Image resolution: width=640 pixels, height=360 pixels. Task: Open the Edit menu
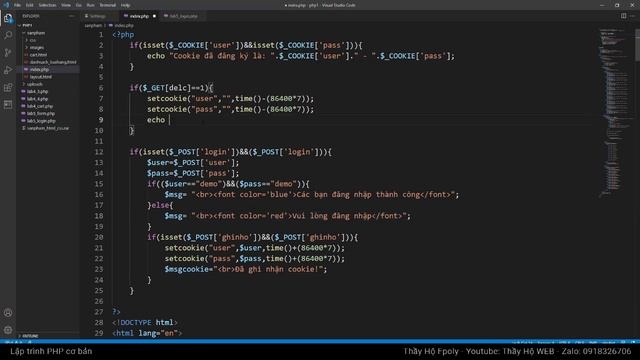(x=29, y=5)
